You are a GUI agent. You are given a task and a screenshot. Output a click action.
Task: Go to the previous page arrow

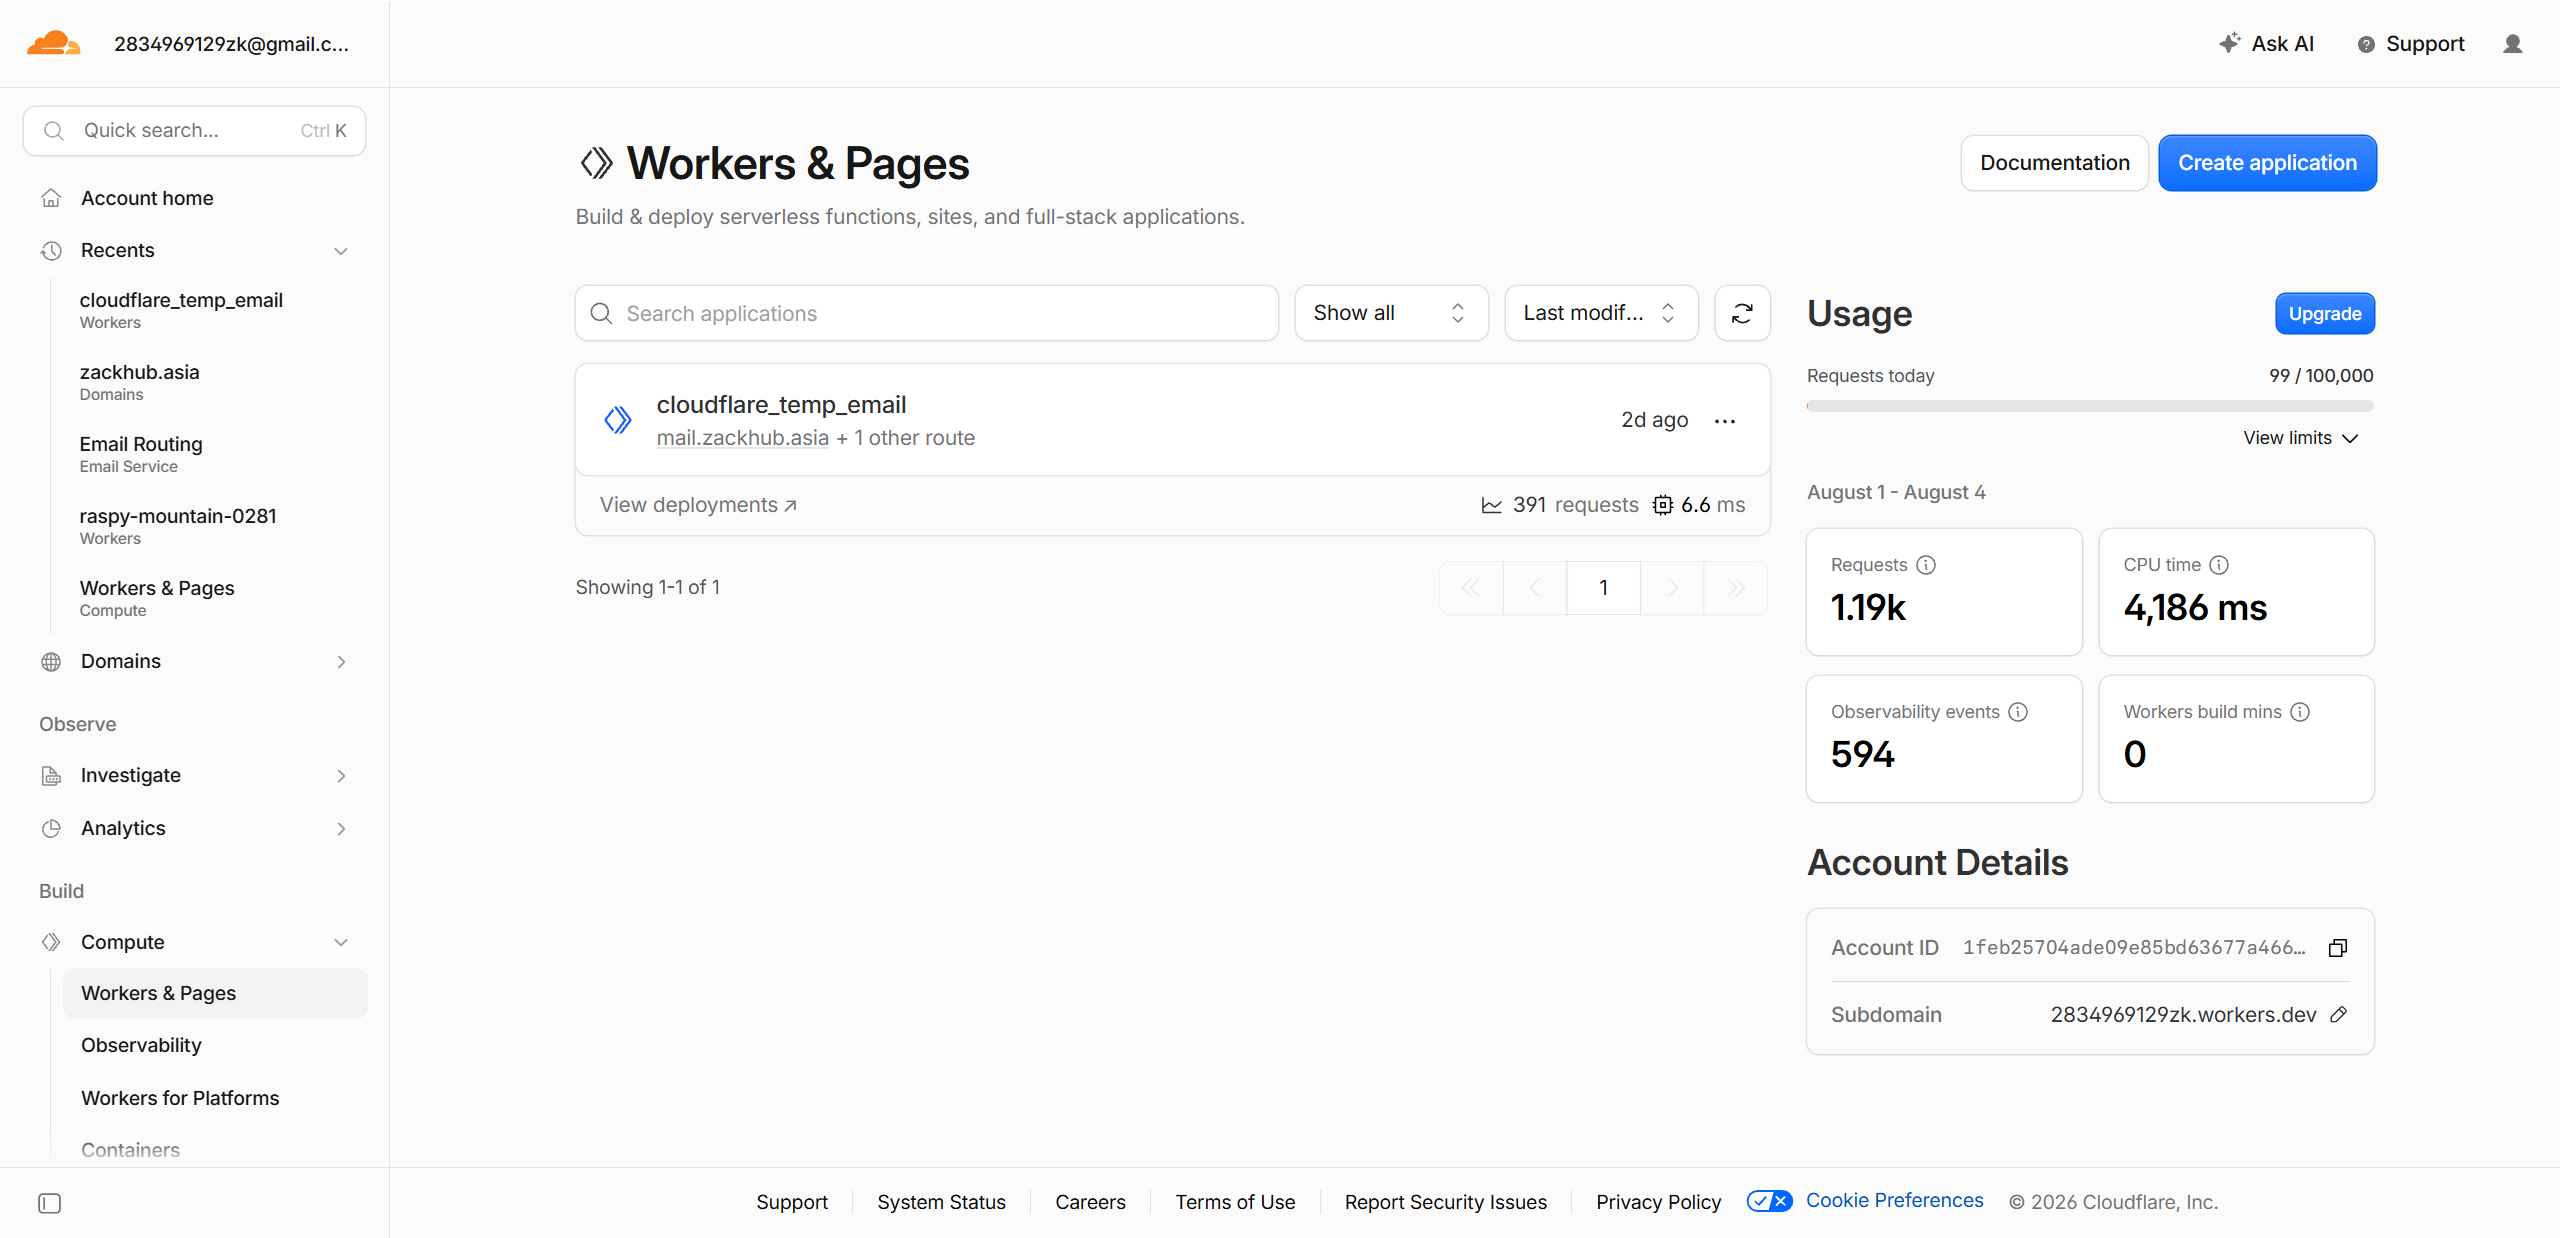pos(1535,588)
